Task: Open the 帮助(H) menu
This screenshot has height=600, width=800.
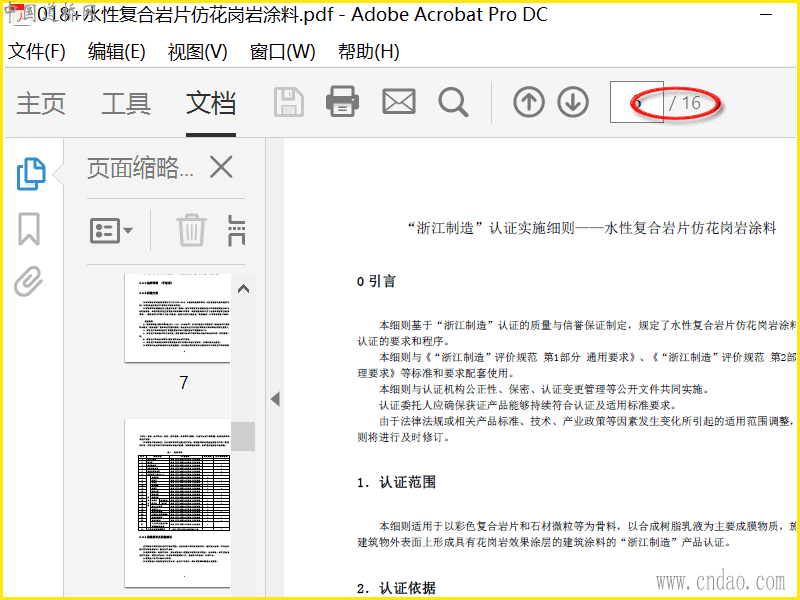Action: (x=368, y=52)
